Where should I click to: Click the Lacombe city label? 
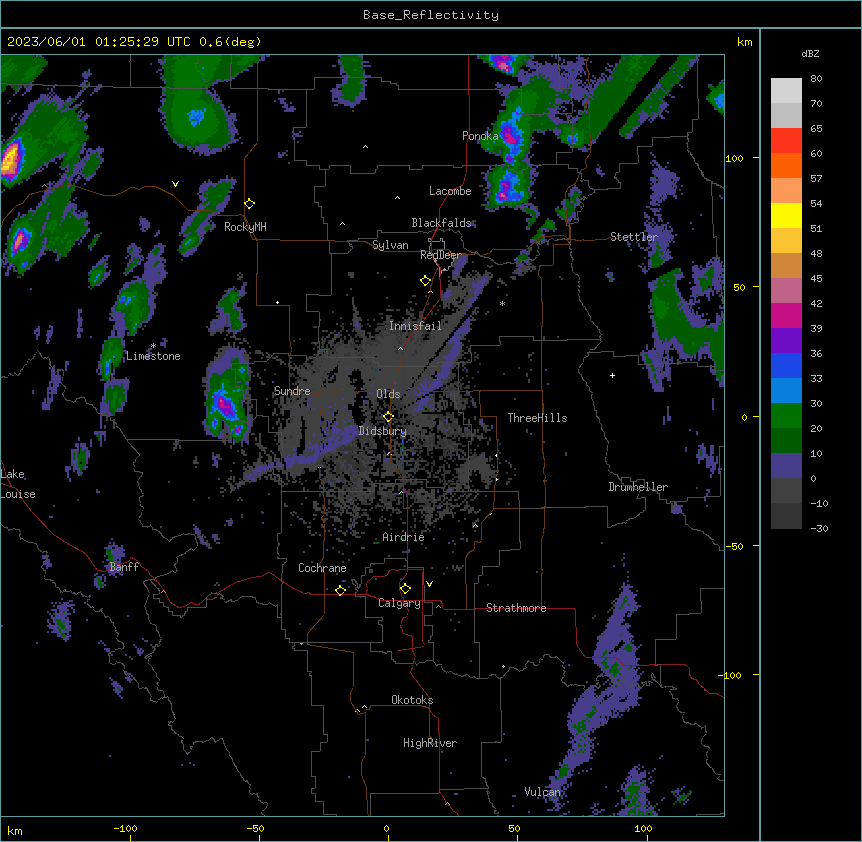point(450,191)
